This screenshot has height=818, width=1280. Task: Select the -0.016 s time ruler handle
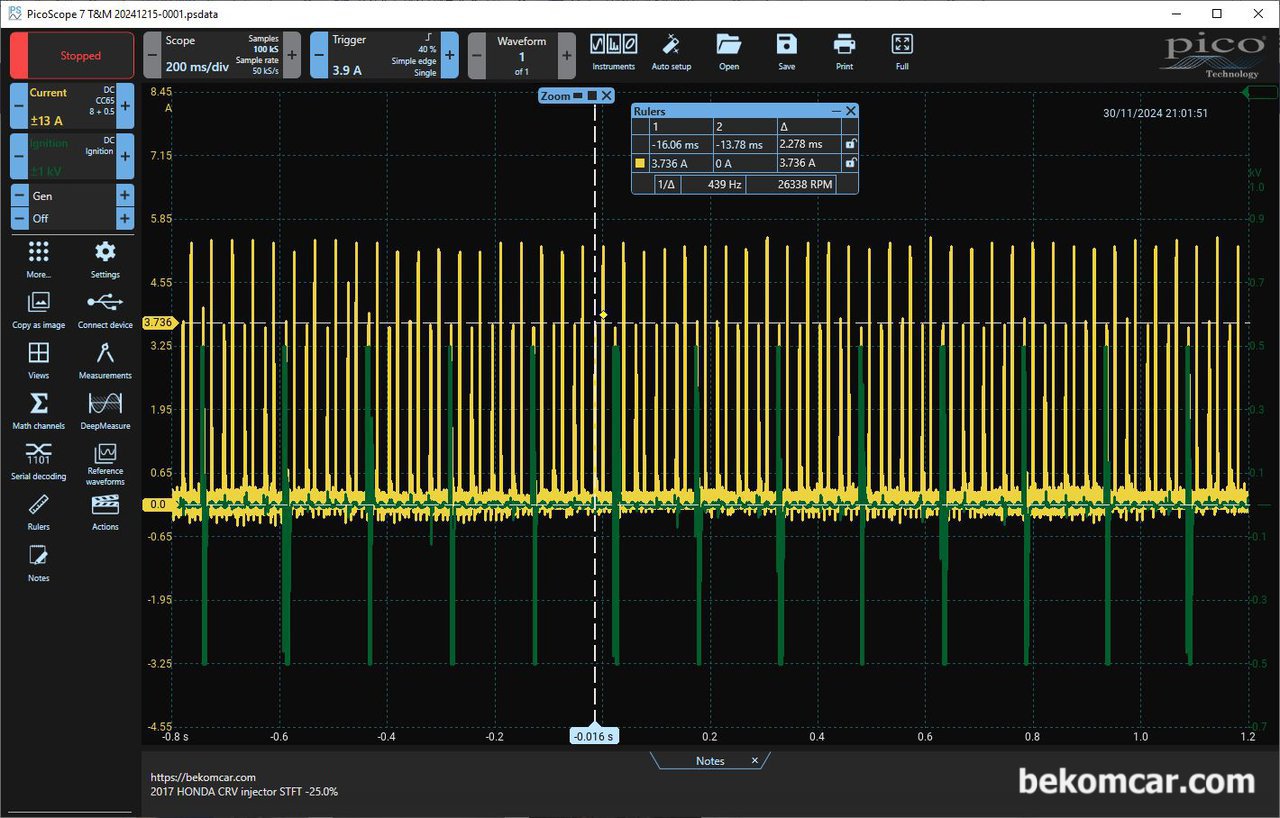[595, 736]
